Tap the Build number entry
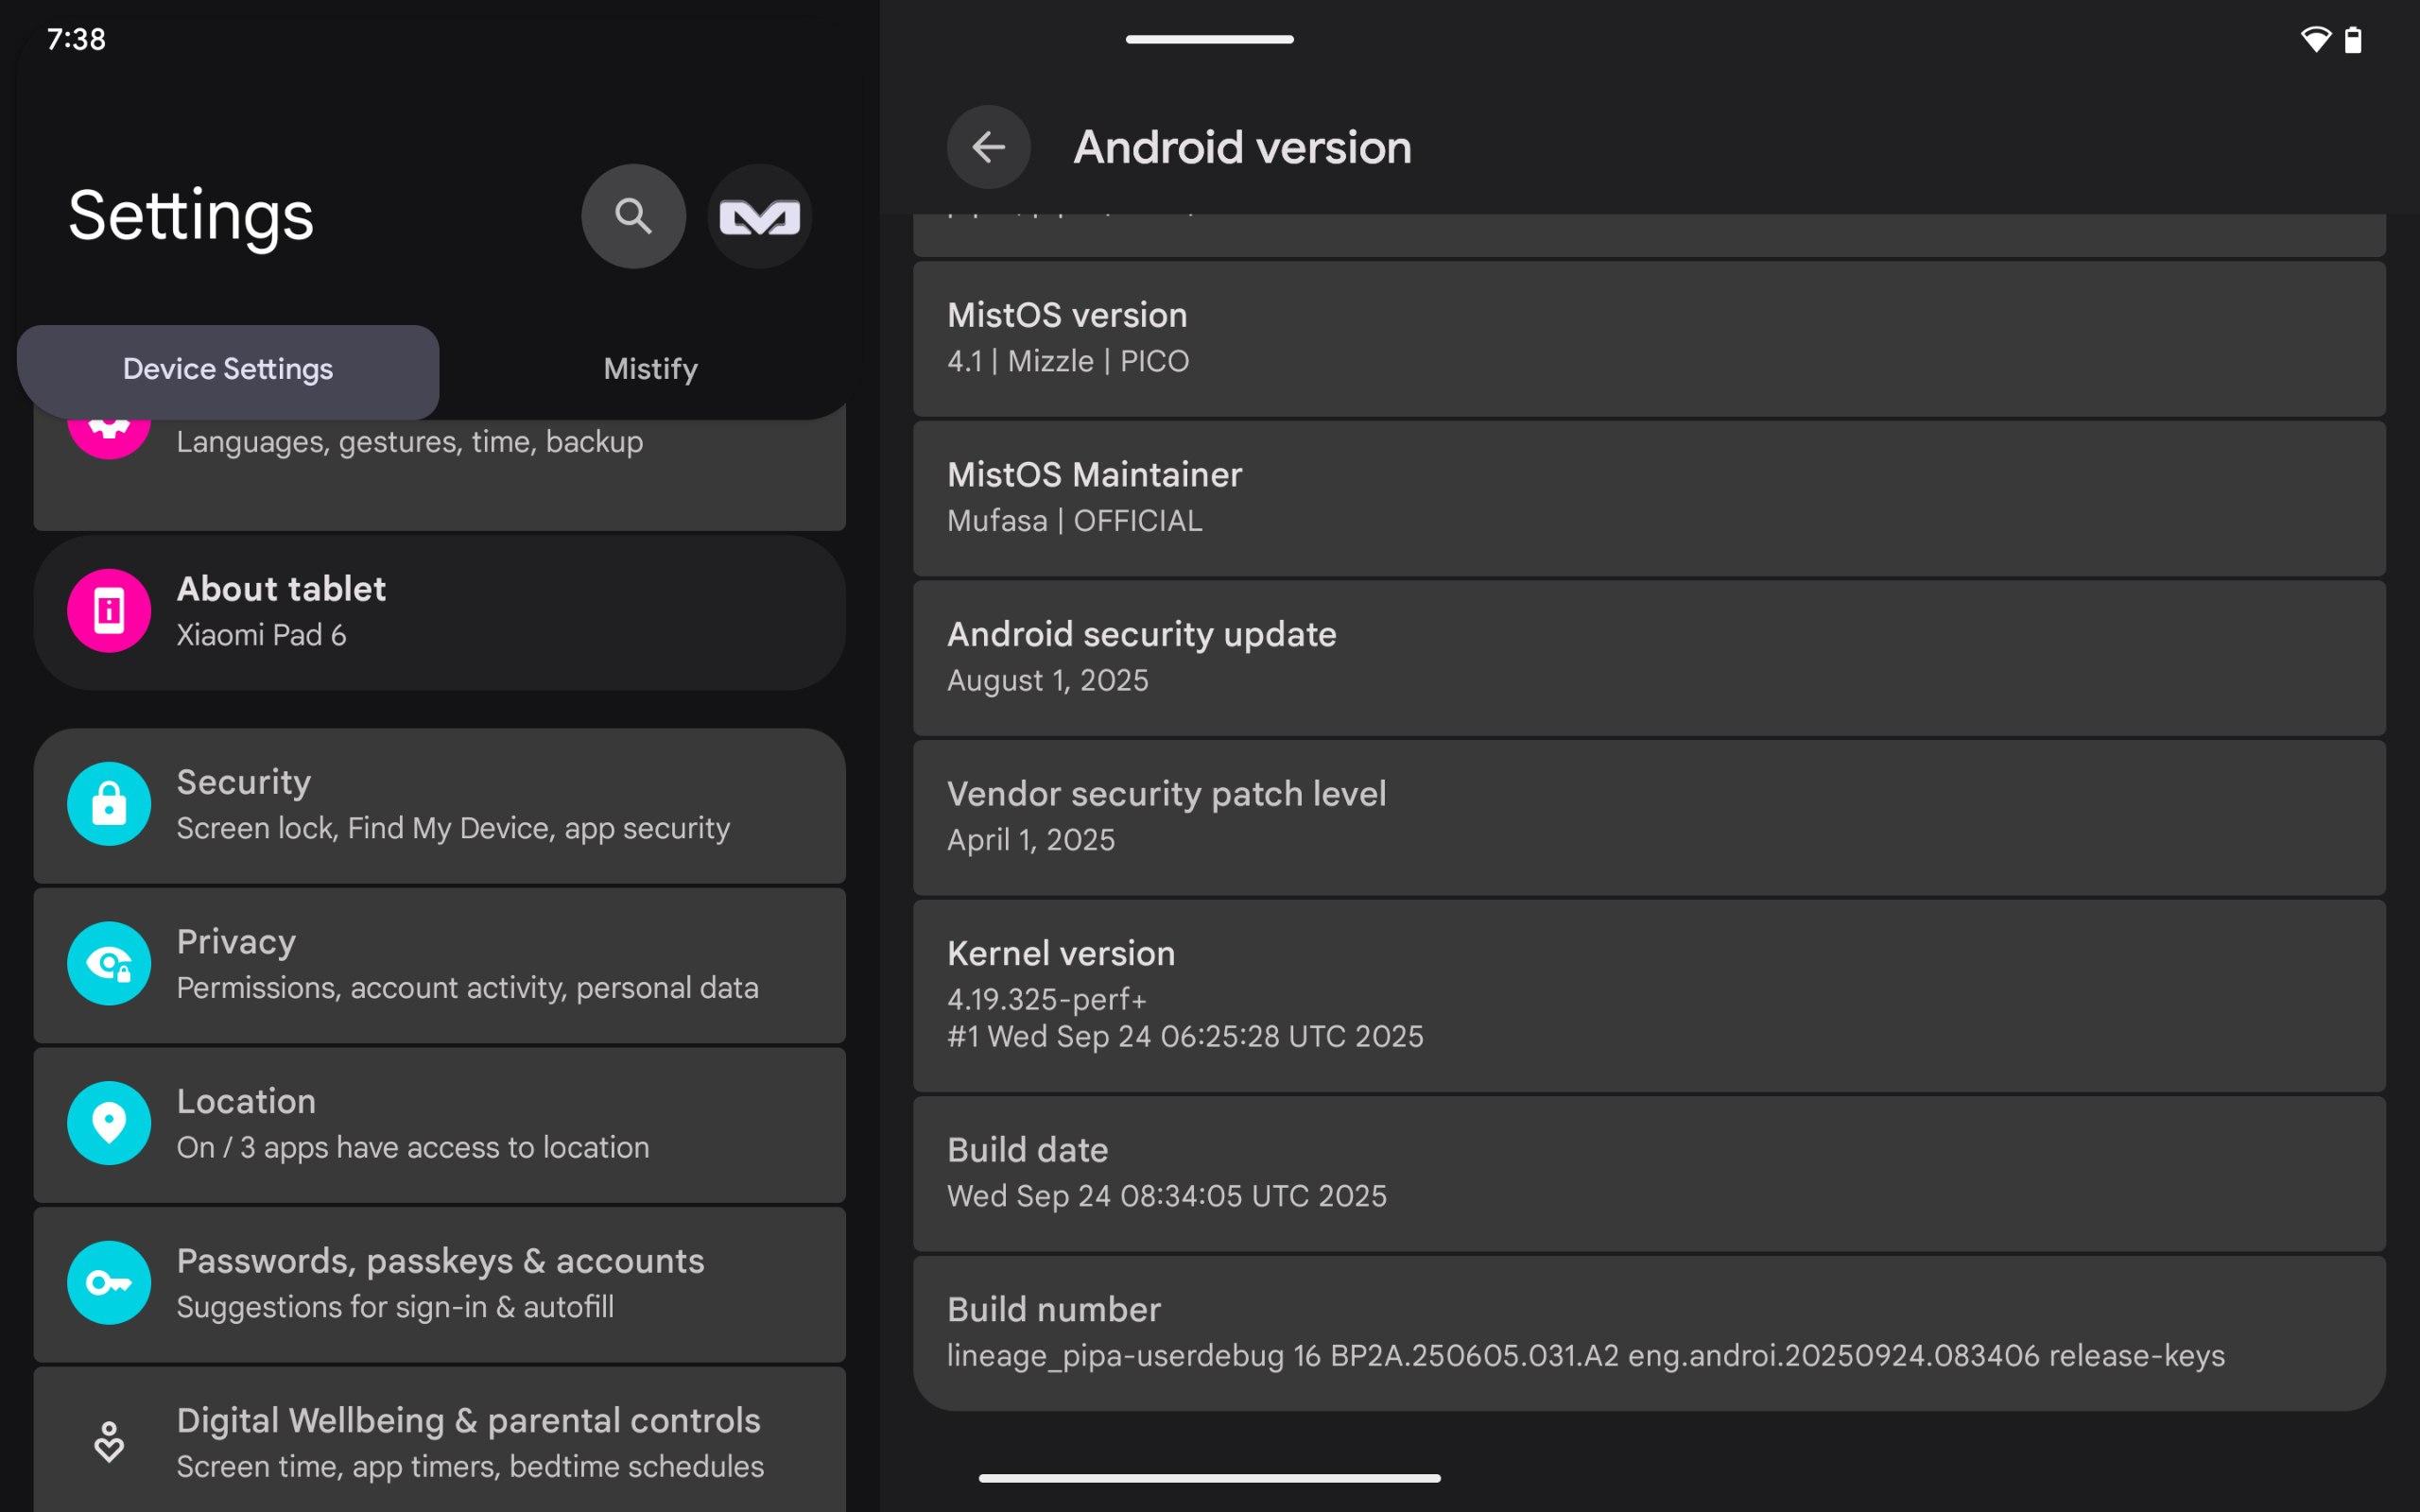This screenshot has height=1512, width=2420. click(x=1648, y=1332)
